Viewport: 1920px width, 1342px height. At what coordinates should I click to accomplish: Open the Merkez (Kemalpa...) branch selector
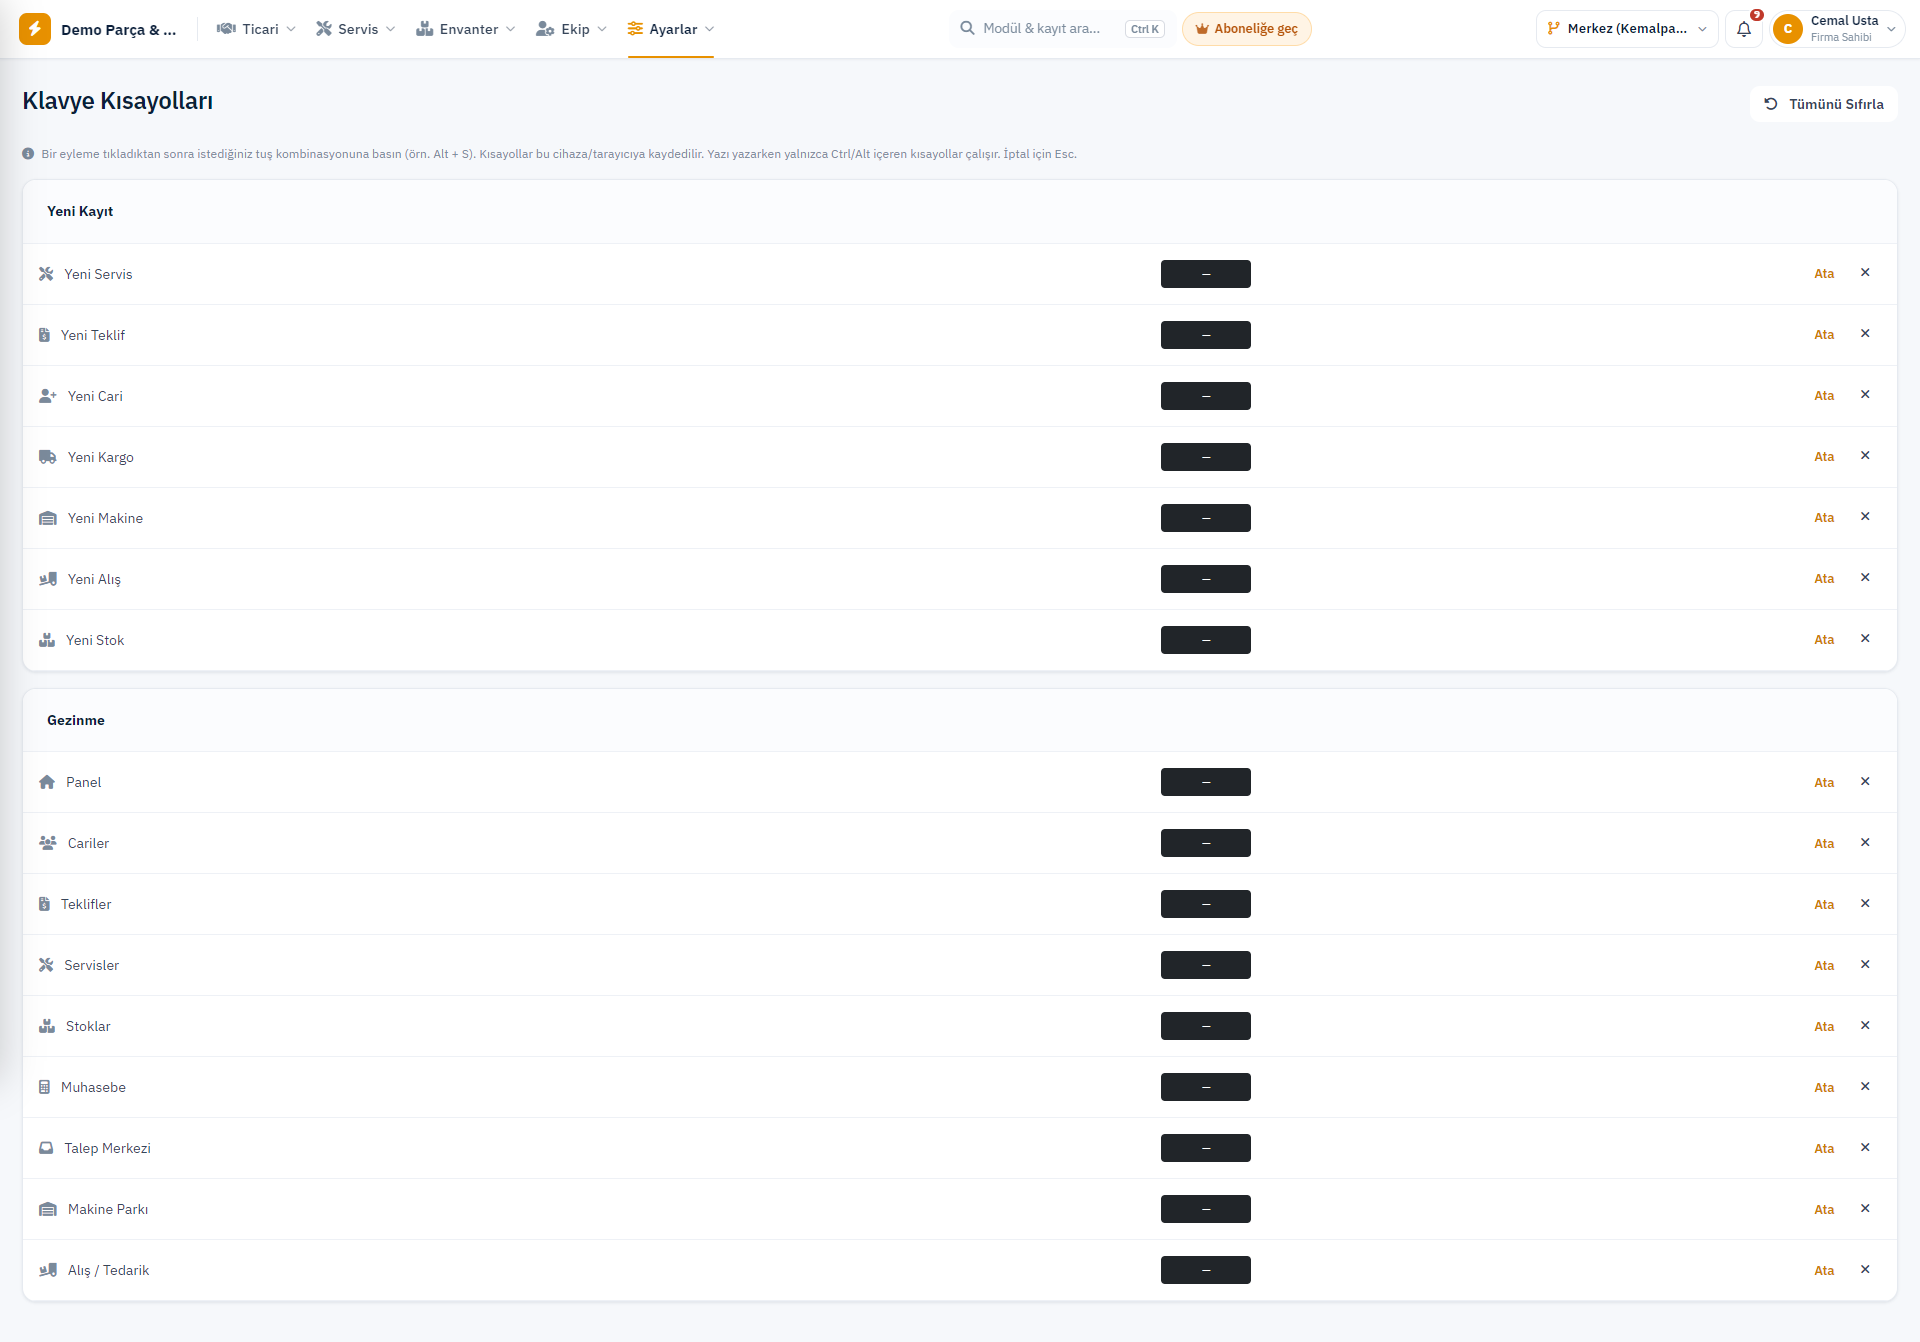[1627, 29]
